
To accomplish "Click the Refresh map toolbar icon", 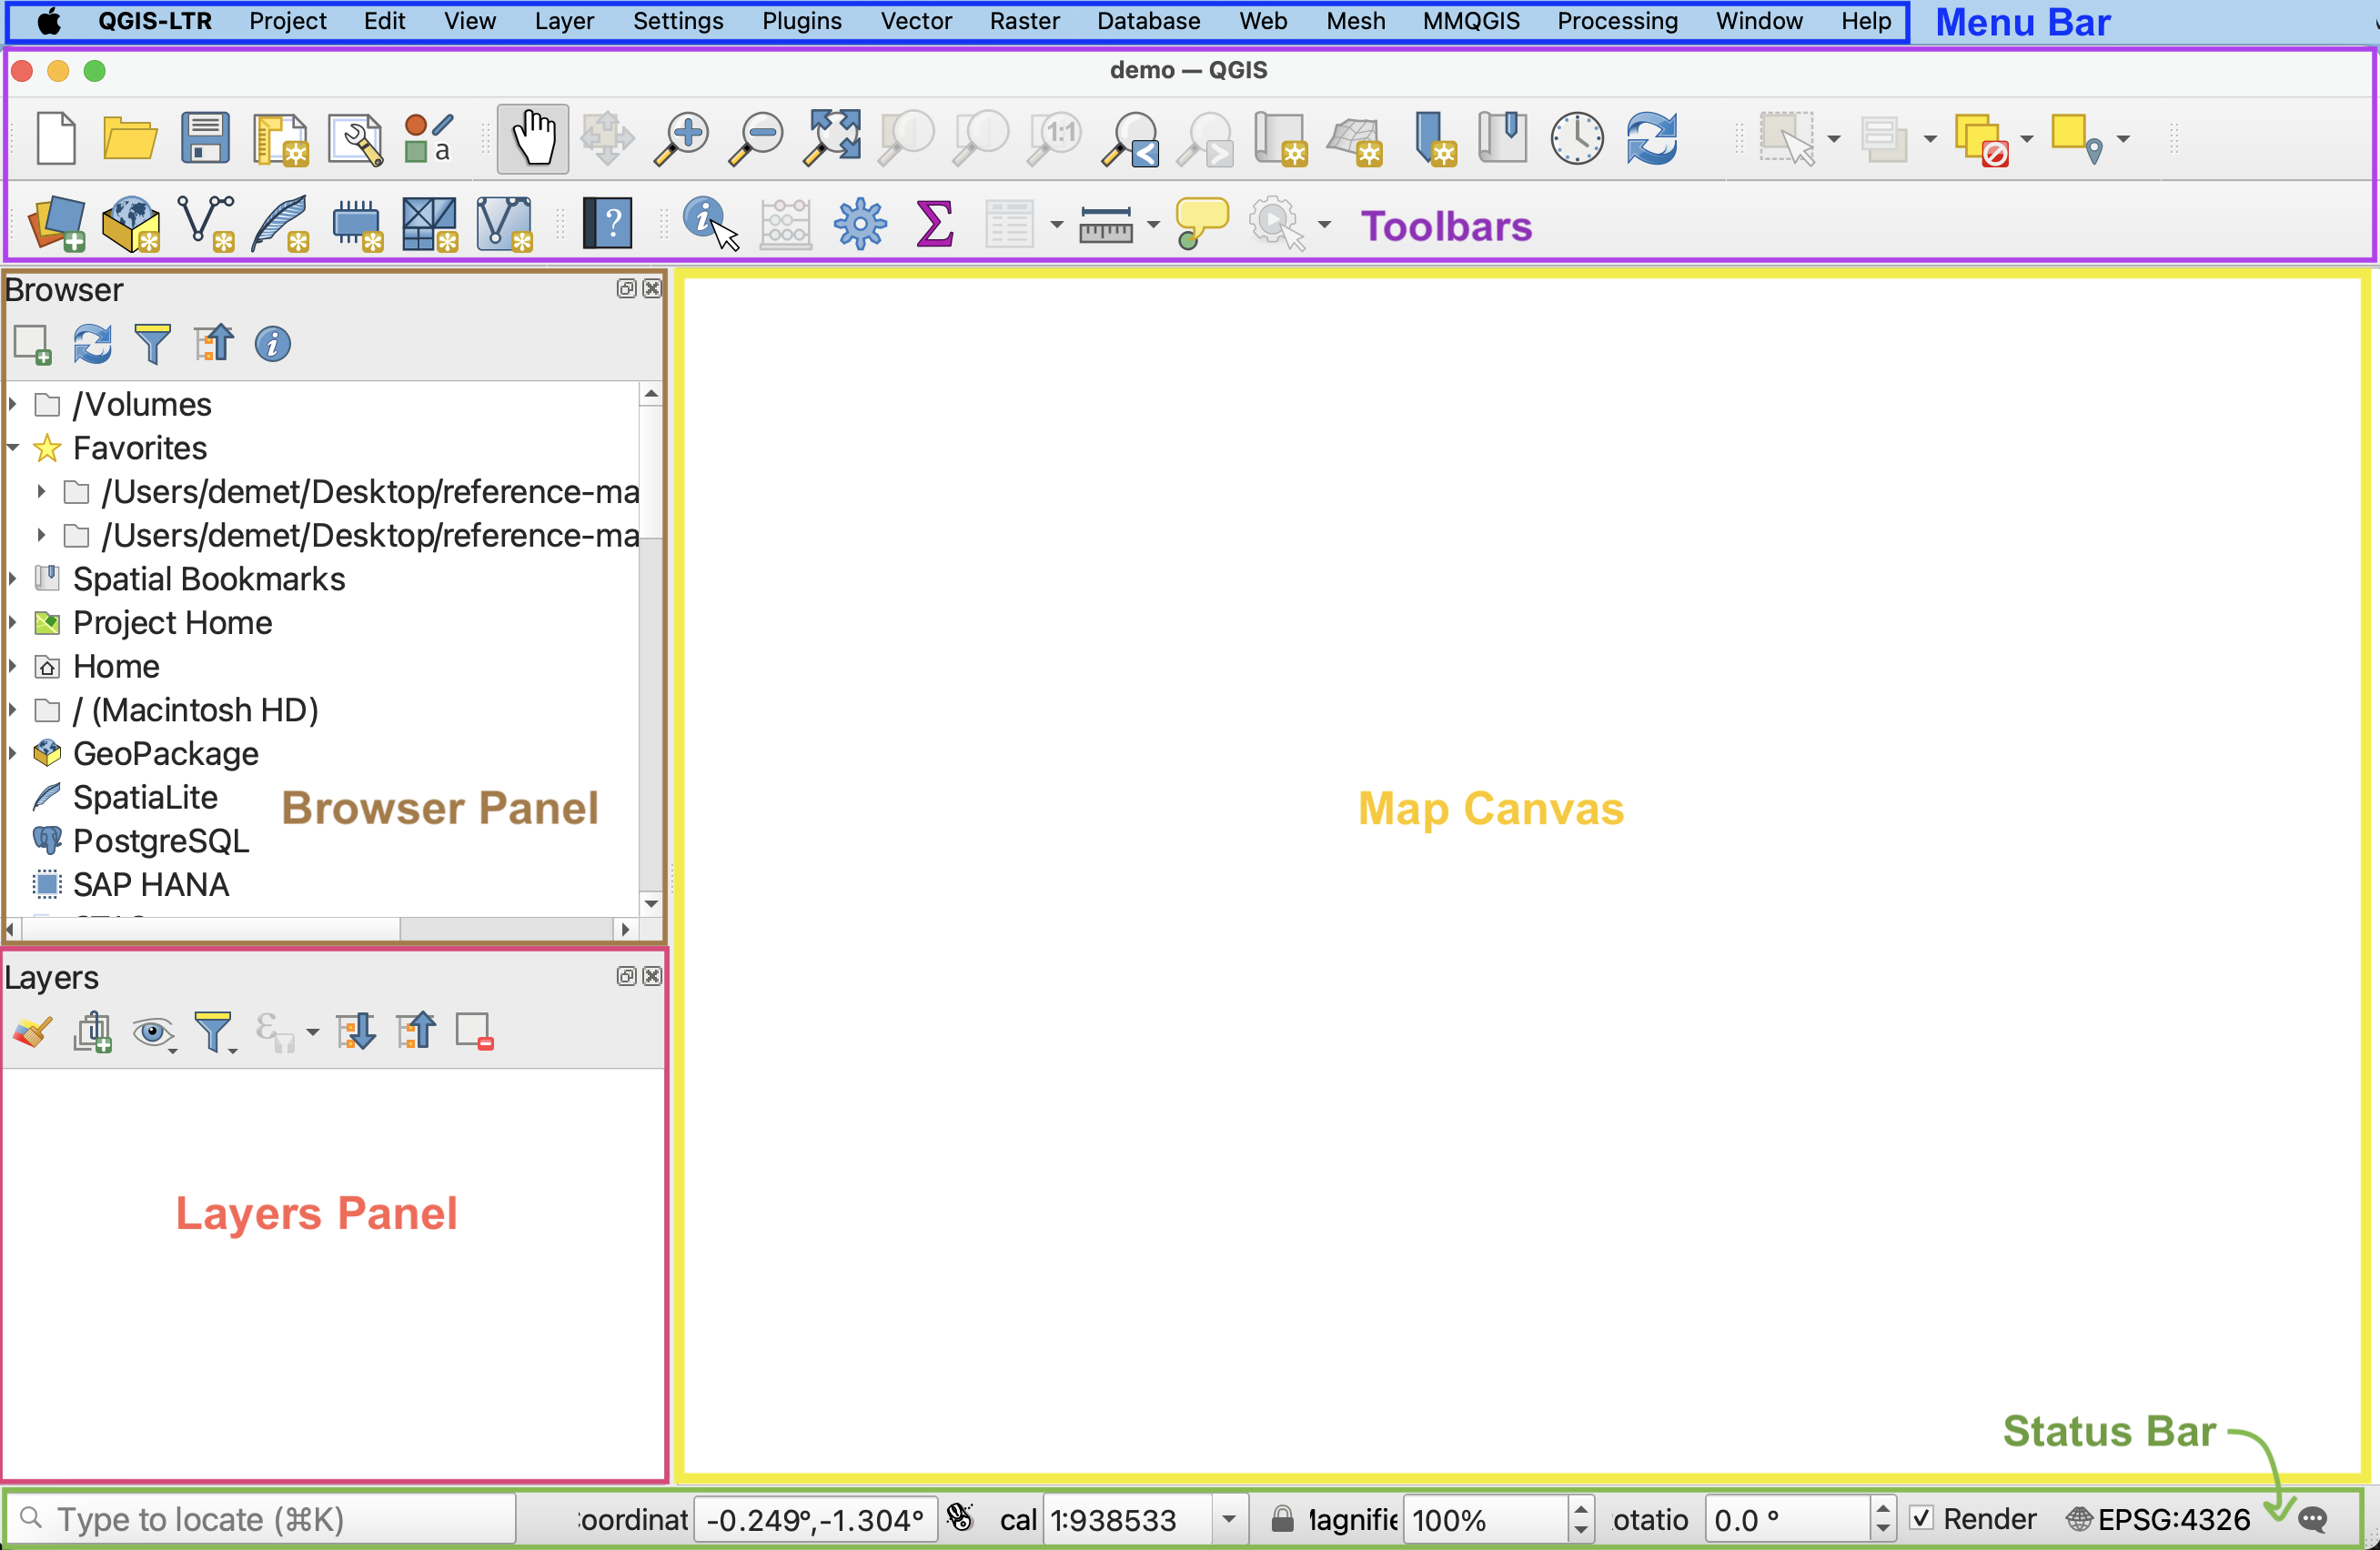I will coord(1651,138).
